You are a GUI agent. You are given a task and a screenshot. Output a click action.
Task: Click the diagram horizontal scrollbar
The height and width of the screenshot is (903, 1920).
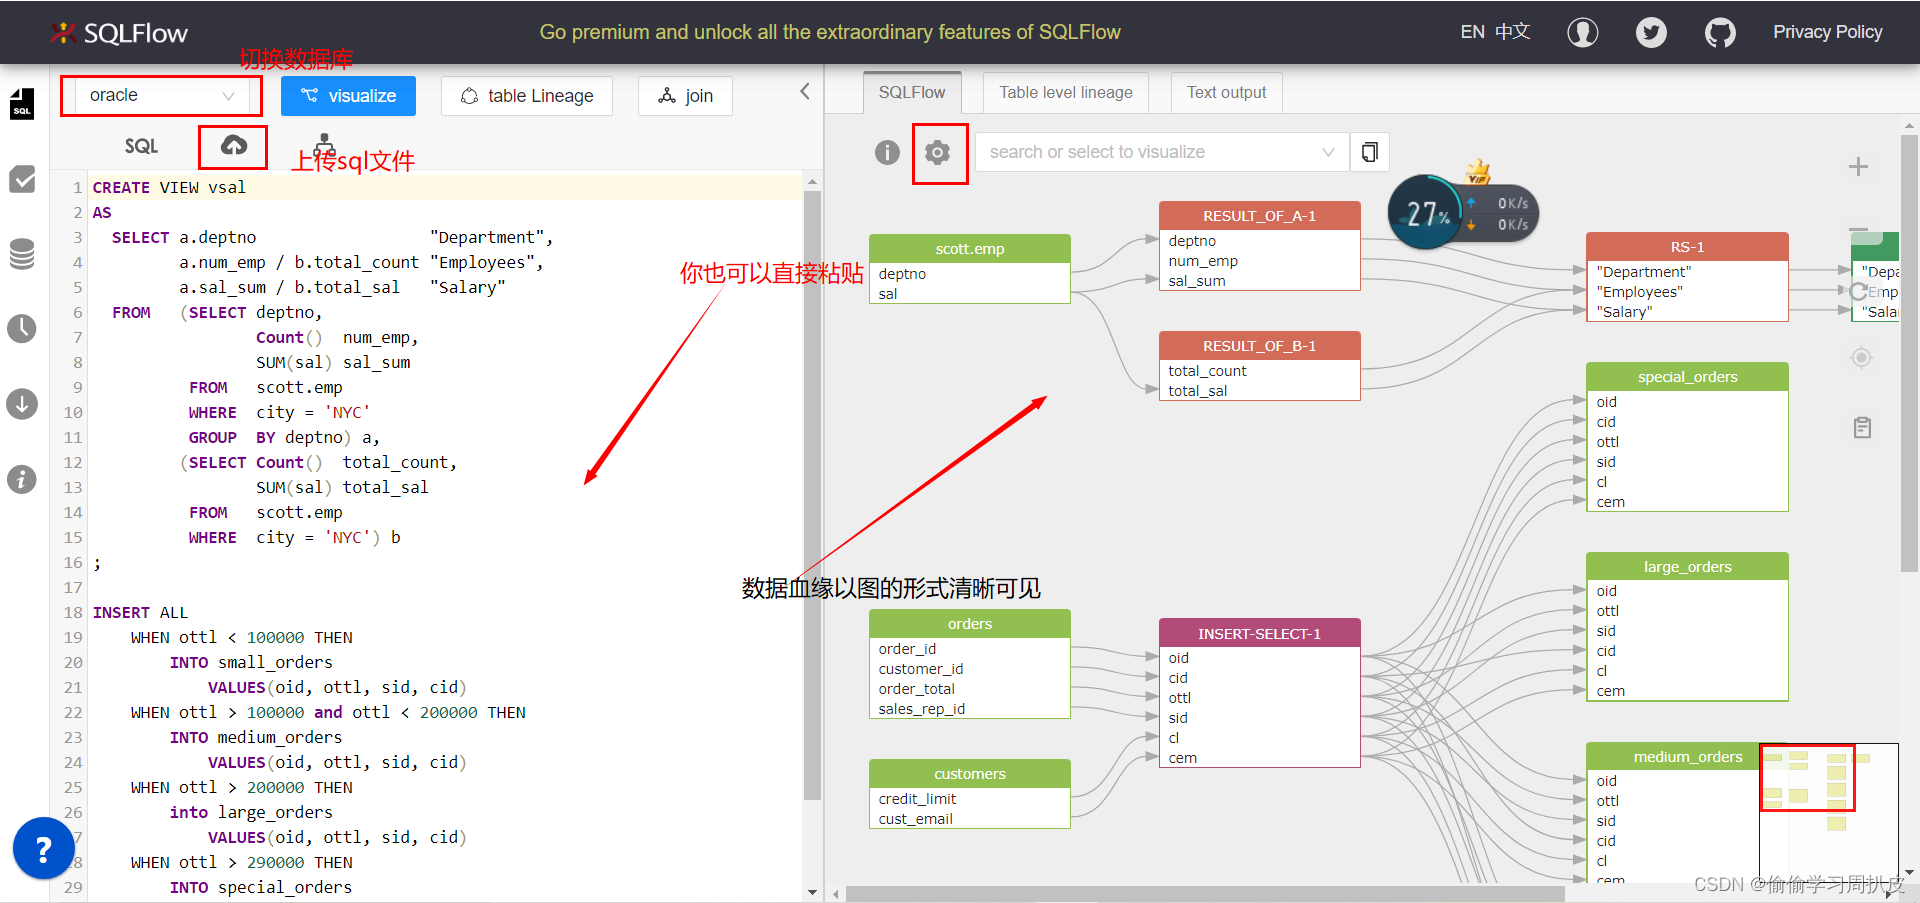click(1205, 893)
